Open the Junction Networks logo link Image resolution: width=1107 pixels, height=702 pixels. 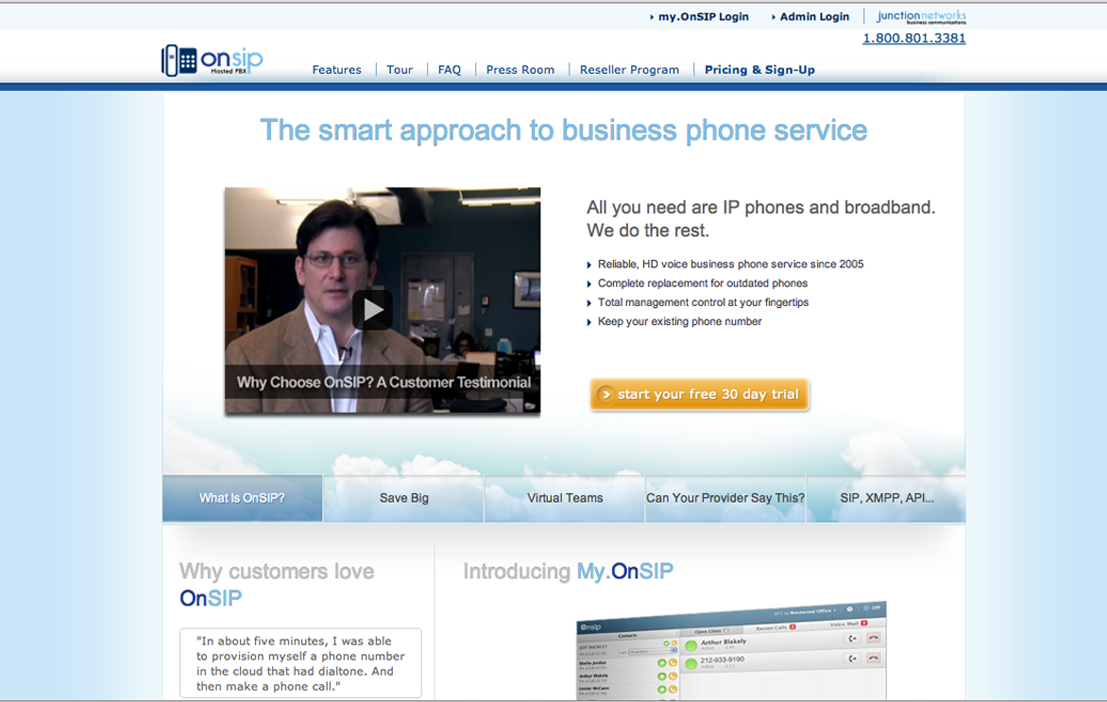tap(921, 16)
